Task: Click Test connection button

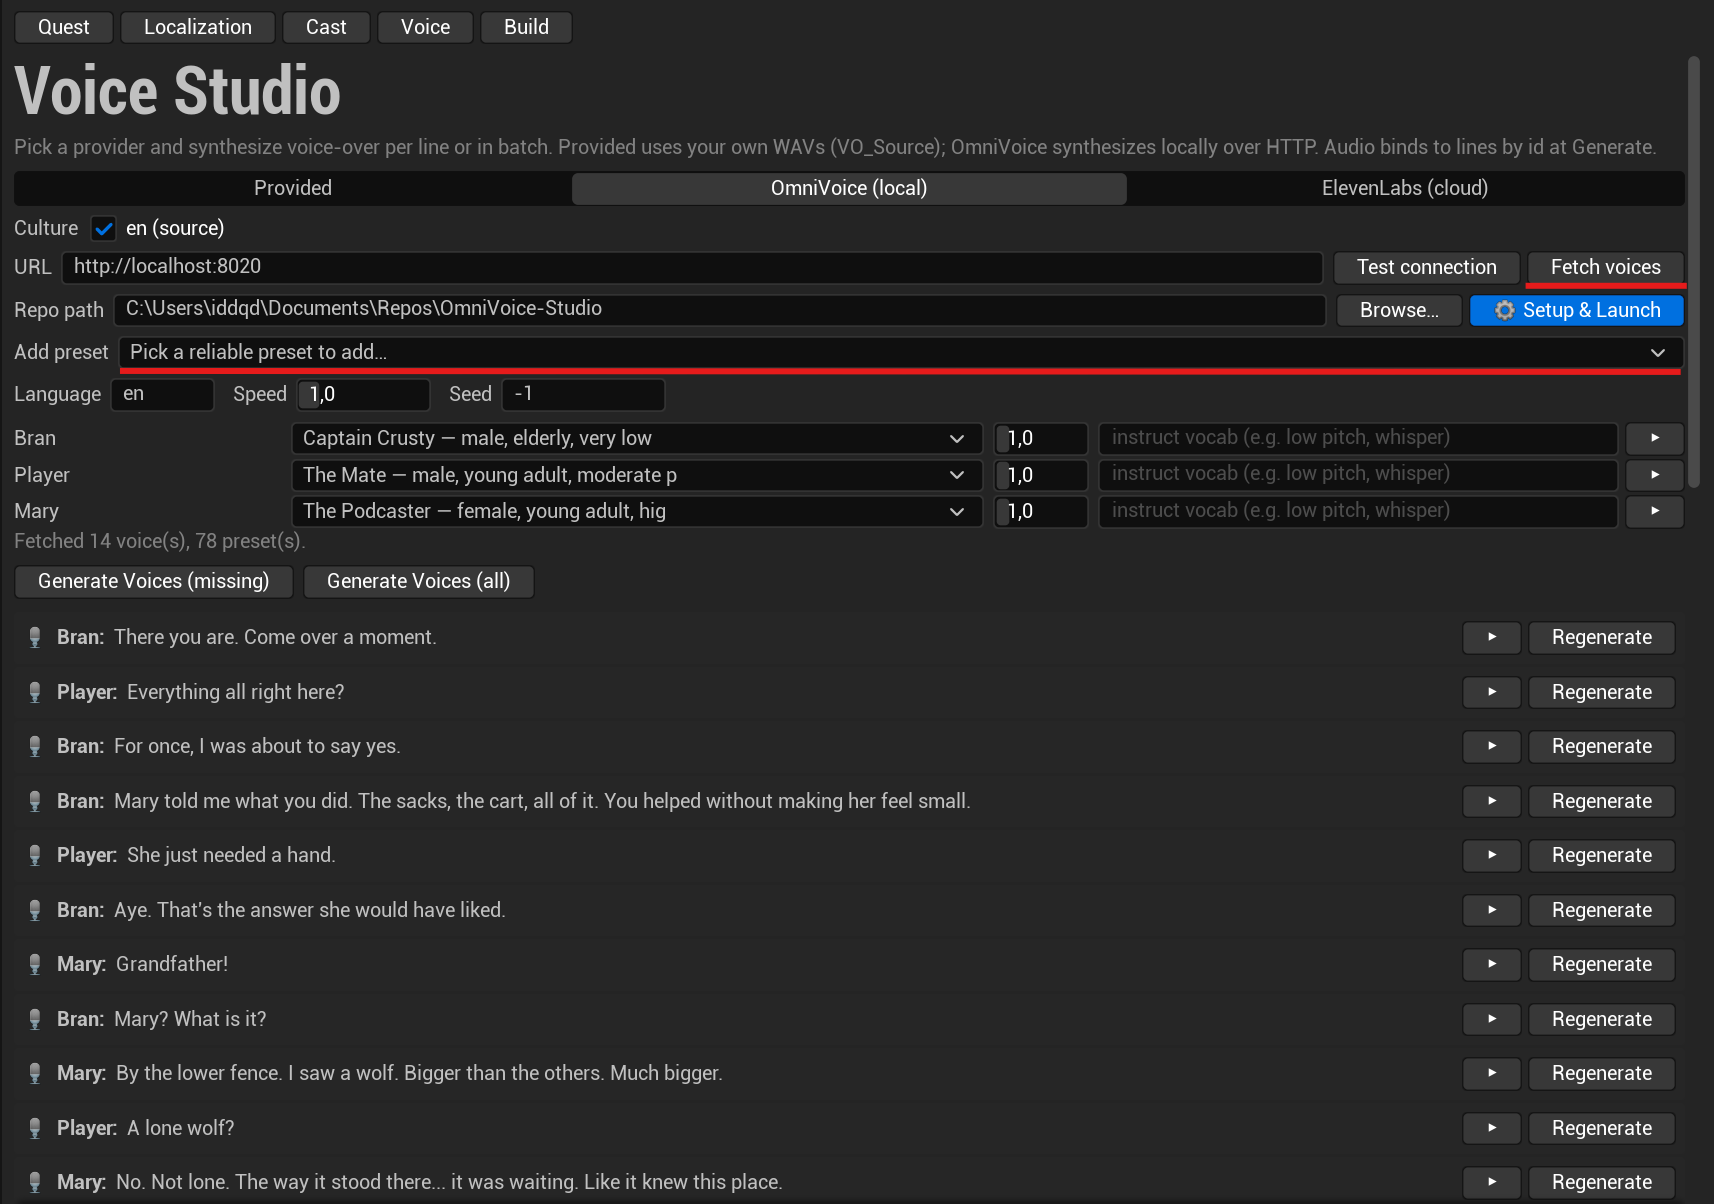Action: pos(1427,267)
